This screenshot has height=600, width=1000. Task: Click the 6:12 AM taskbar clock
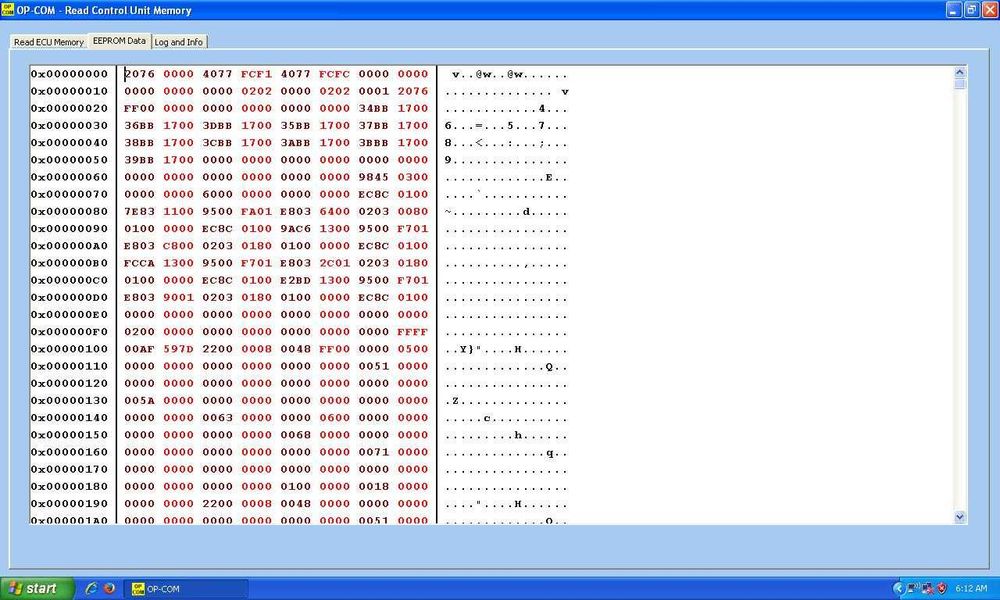pos(971,589)
